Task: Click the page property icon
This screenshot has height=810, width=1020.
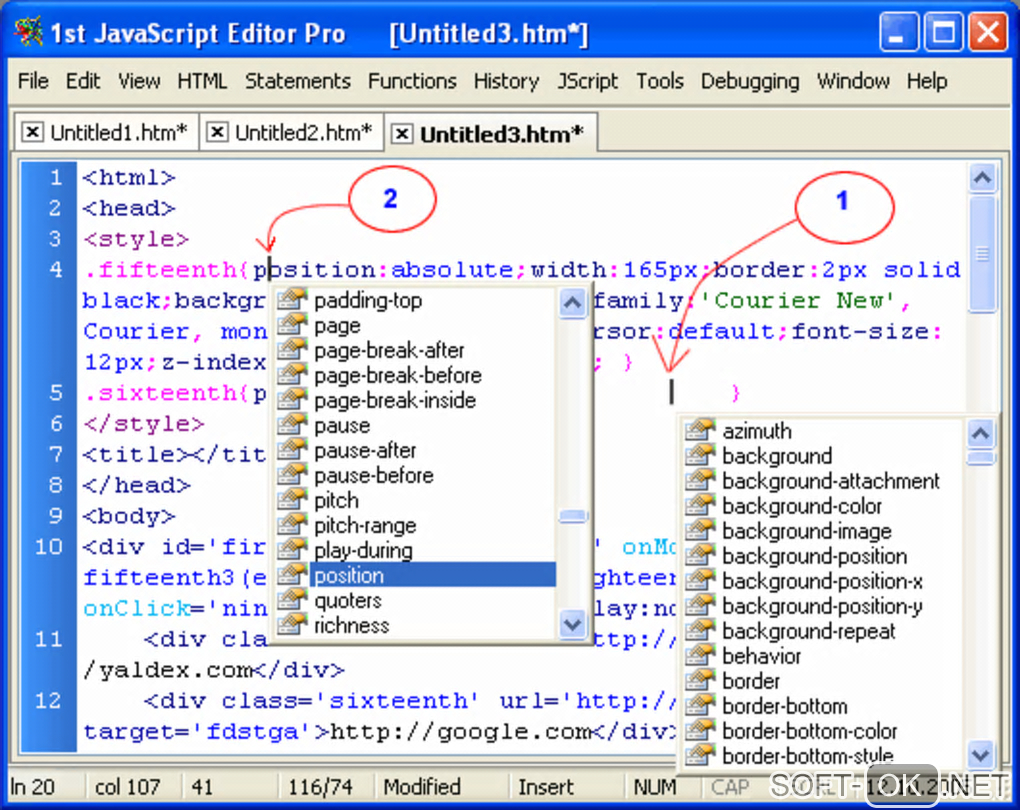Action: tap(292, 325)
